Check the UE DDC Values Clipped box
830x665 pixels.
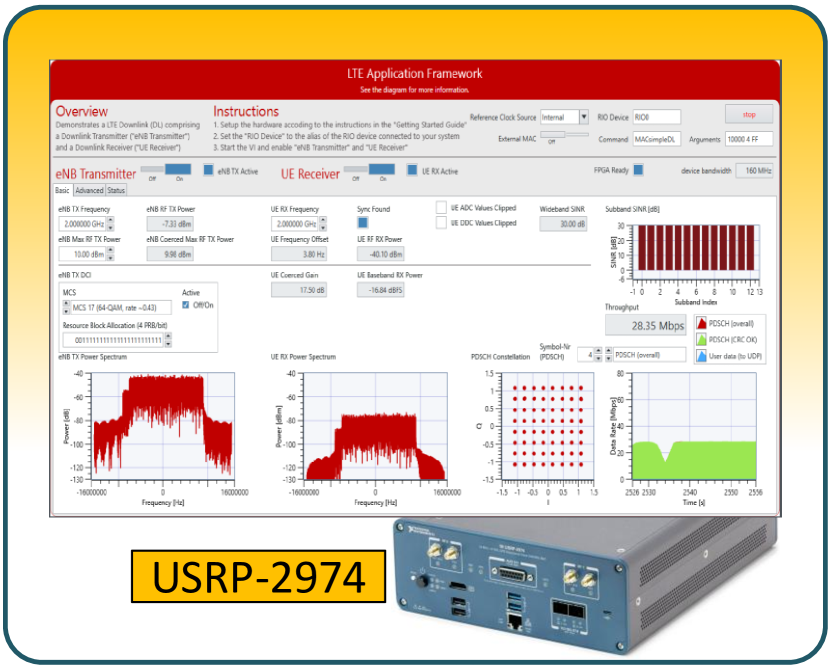(x=441, y=223)
